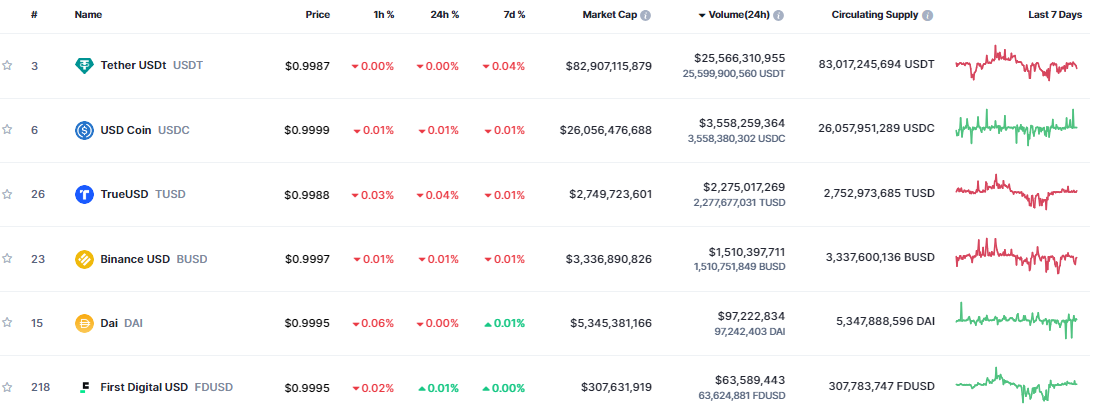Screen dimensions: 1102x414
Task: Open the Binance USD name link
Action: click(135, 259)
